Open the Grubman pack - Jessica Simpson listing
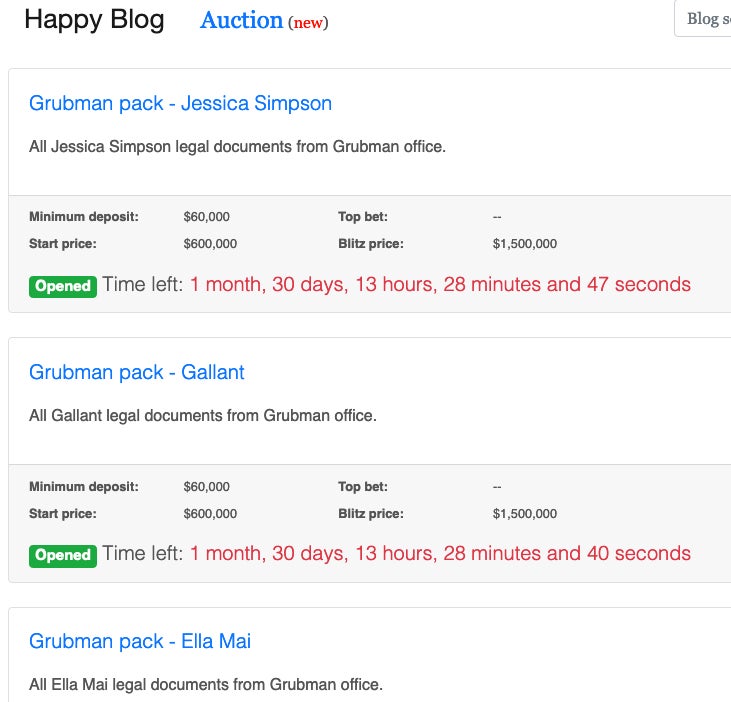The image size is (731, 702). 180,103
